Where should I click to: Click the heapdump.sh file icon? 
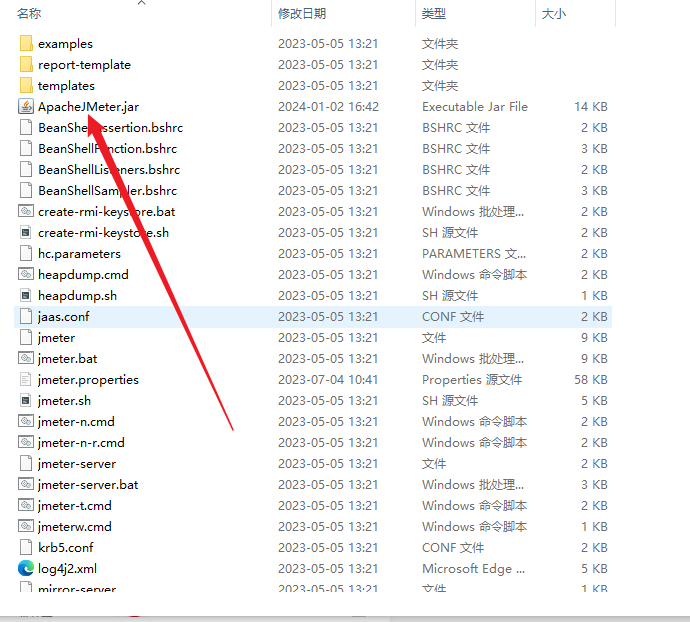pos(26,295)
